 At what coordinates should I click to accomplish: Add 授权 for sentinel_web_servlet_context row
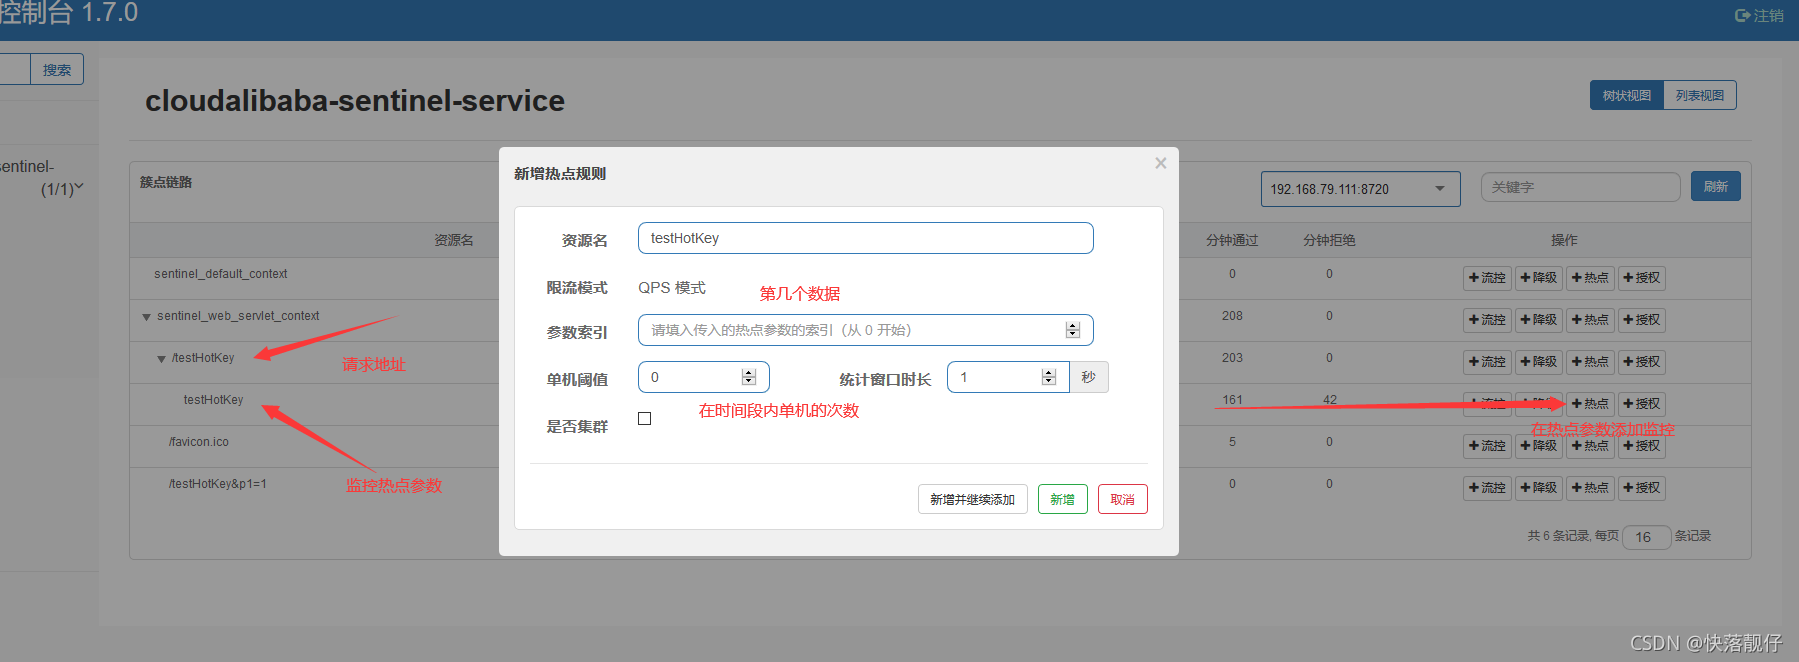[x=1641, y=320]
